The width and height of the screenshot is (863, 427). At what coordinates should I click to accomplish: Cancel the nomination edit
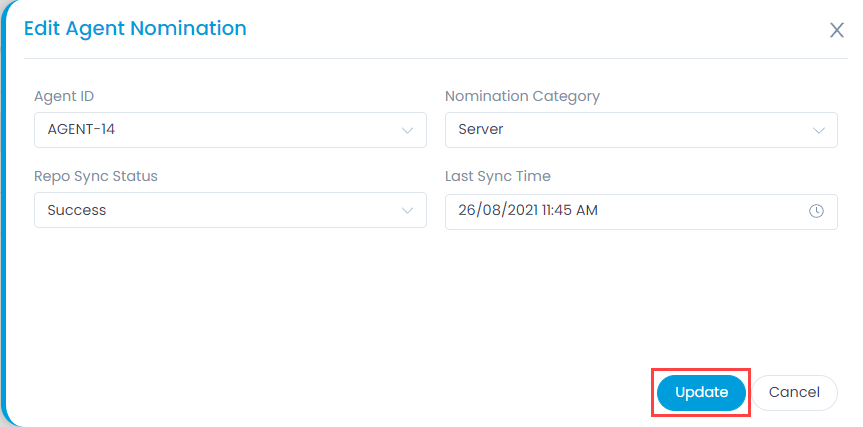click(x=794, y=393)
